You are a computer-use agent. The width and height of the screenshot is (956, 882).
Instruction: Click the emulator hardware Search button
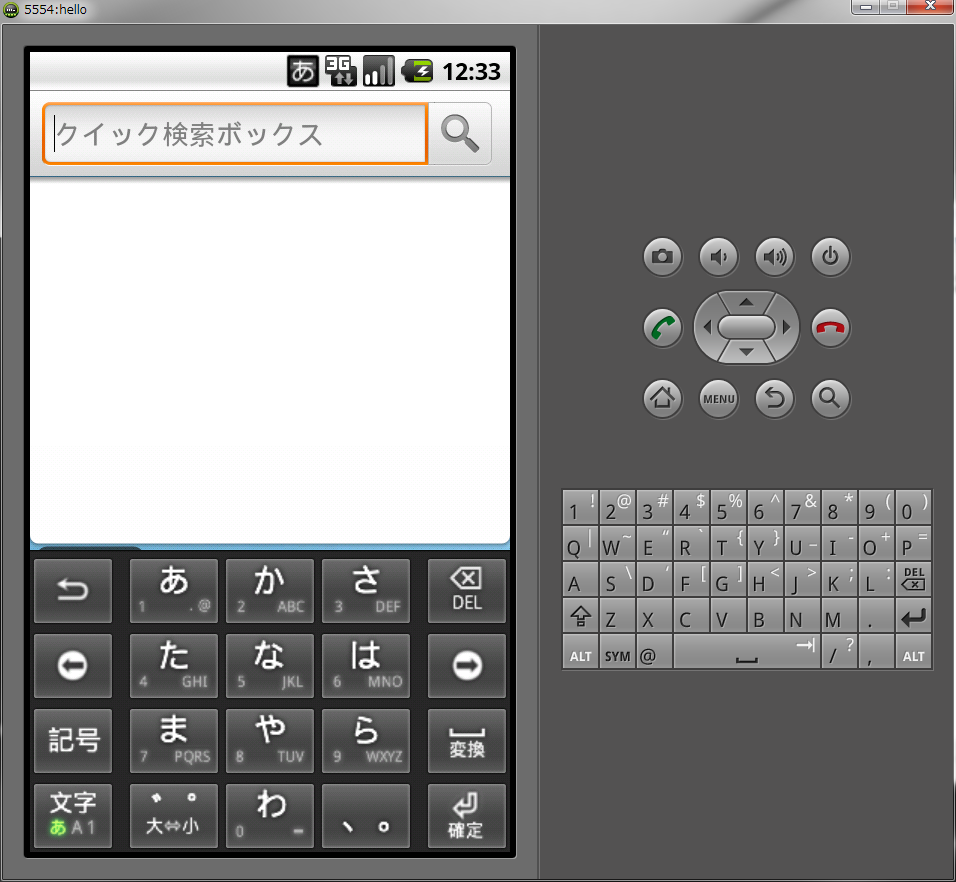click(x=830, y=399)
